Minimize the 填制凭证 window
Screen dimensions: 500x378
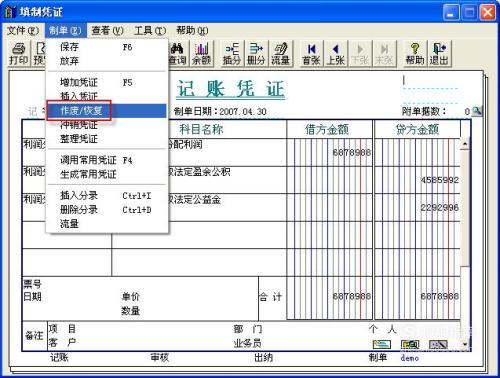pyautogui.click(x=451, y=13)
